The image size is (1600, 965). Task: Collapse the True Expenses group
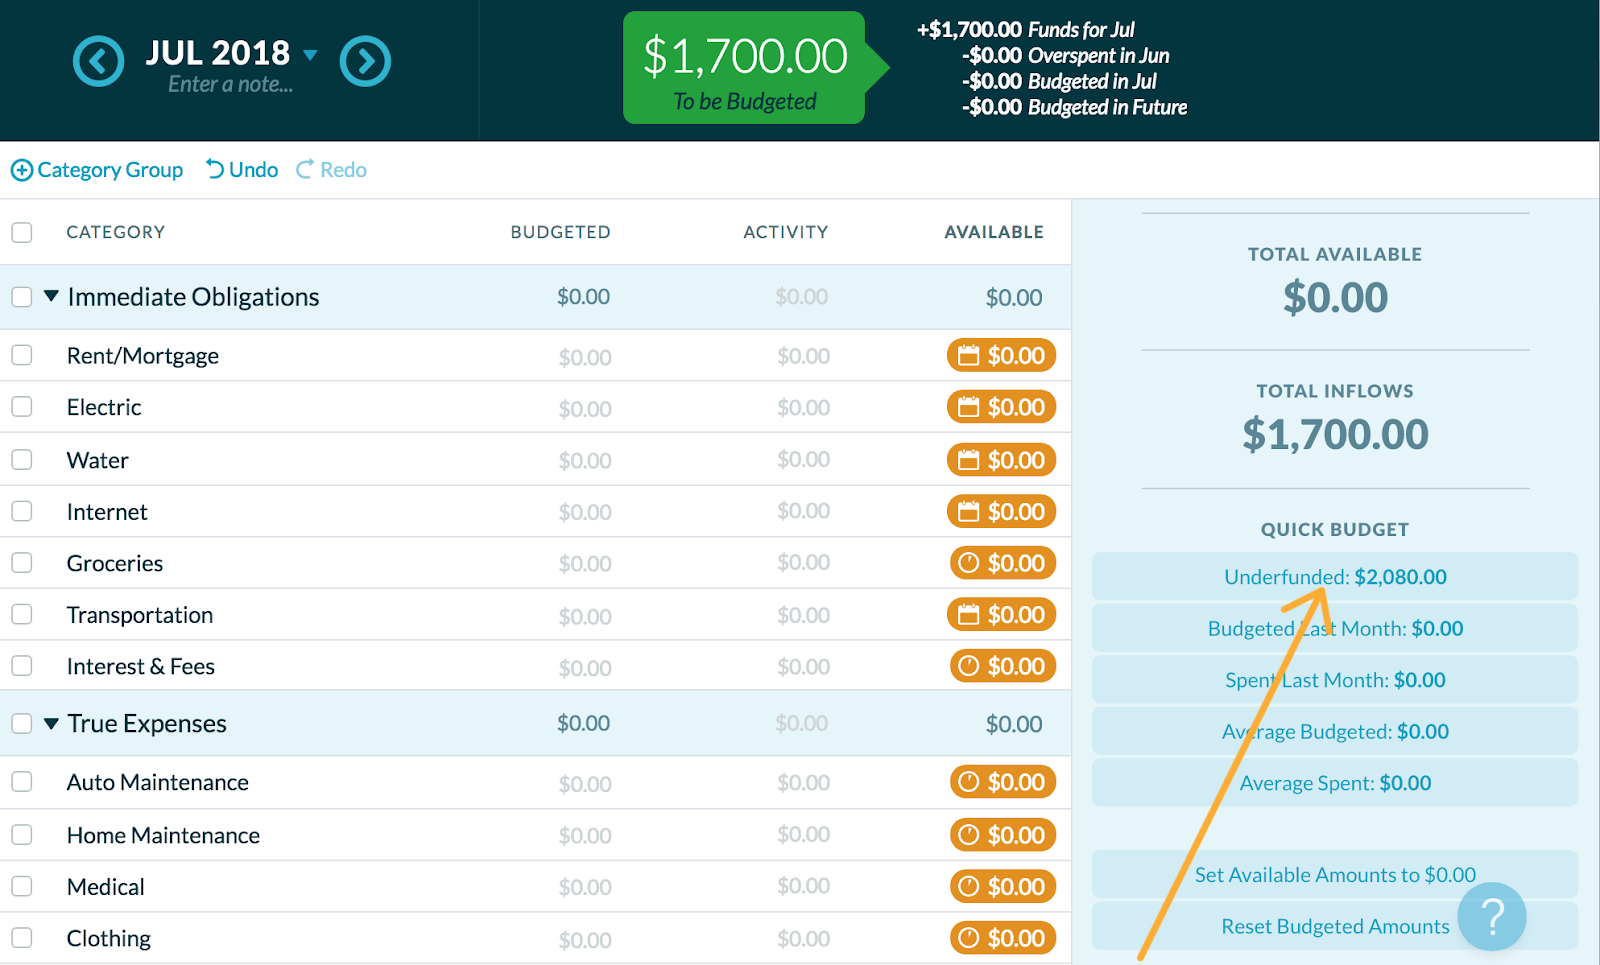point(51,723)
